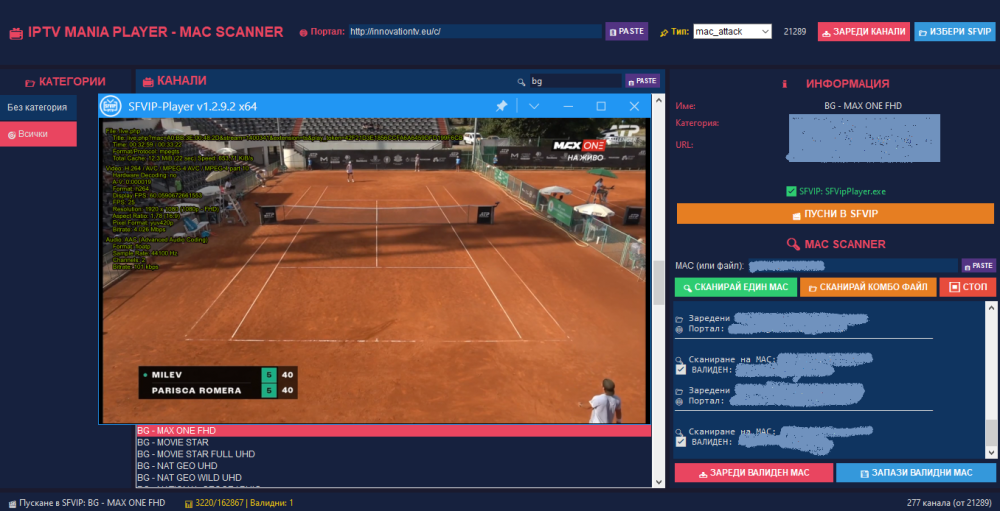Click the channel search magnifier icon
This screenshot has height=511, width=1000.
click(x=521, y=82)
